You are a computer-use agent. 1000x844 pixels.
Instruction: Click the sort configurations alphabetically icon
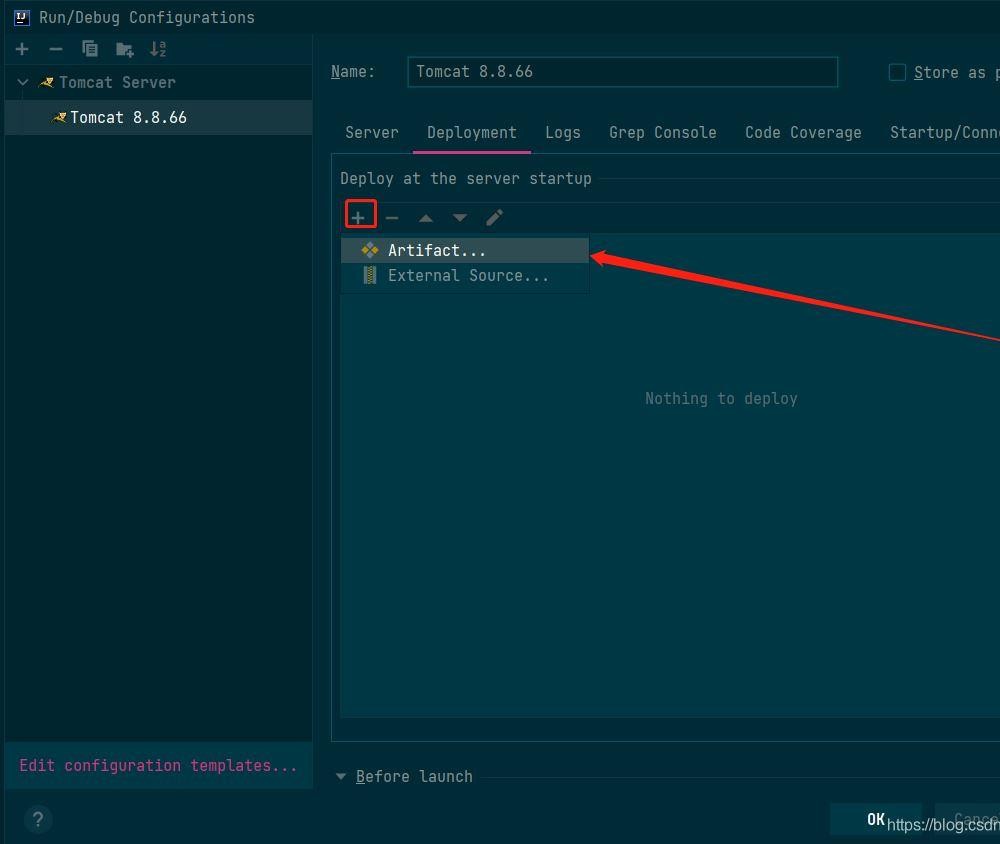158,49
